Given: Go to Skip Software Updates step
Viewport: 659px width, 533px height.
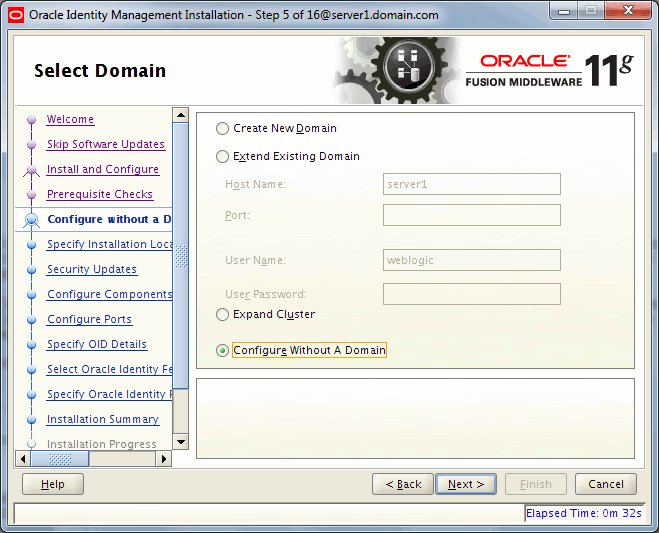Looking at the screenshot, I should pyautogui.click(x=106, y=144).
